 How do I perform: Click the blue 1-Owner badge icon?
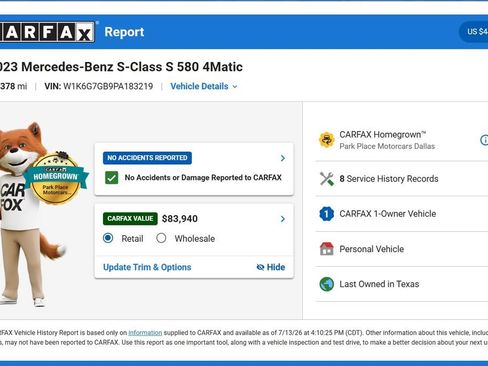[x=327, y=214]
